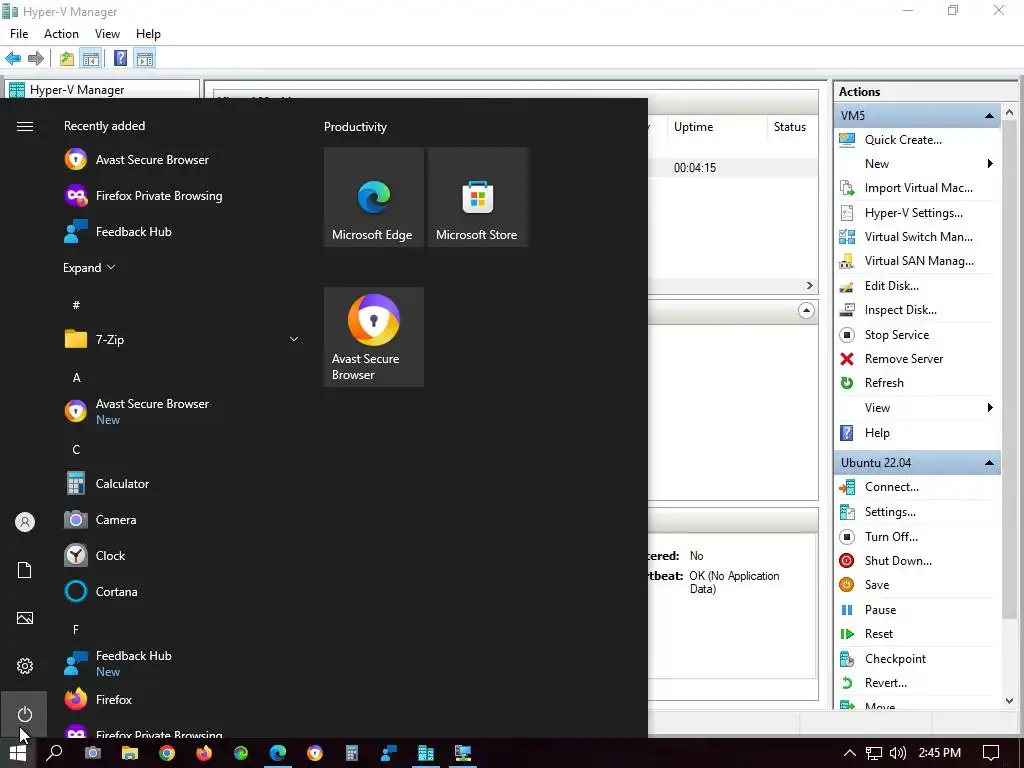
Task: Open the Action menu
Action: point(61,34)
